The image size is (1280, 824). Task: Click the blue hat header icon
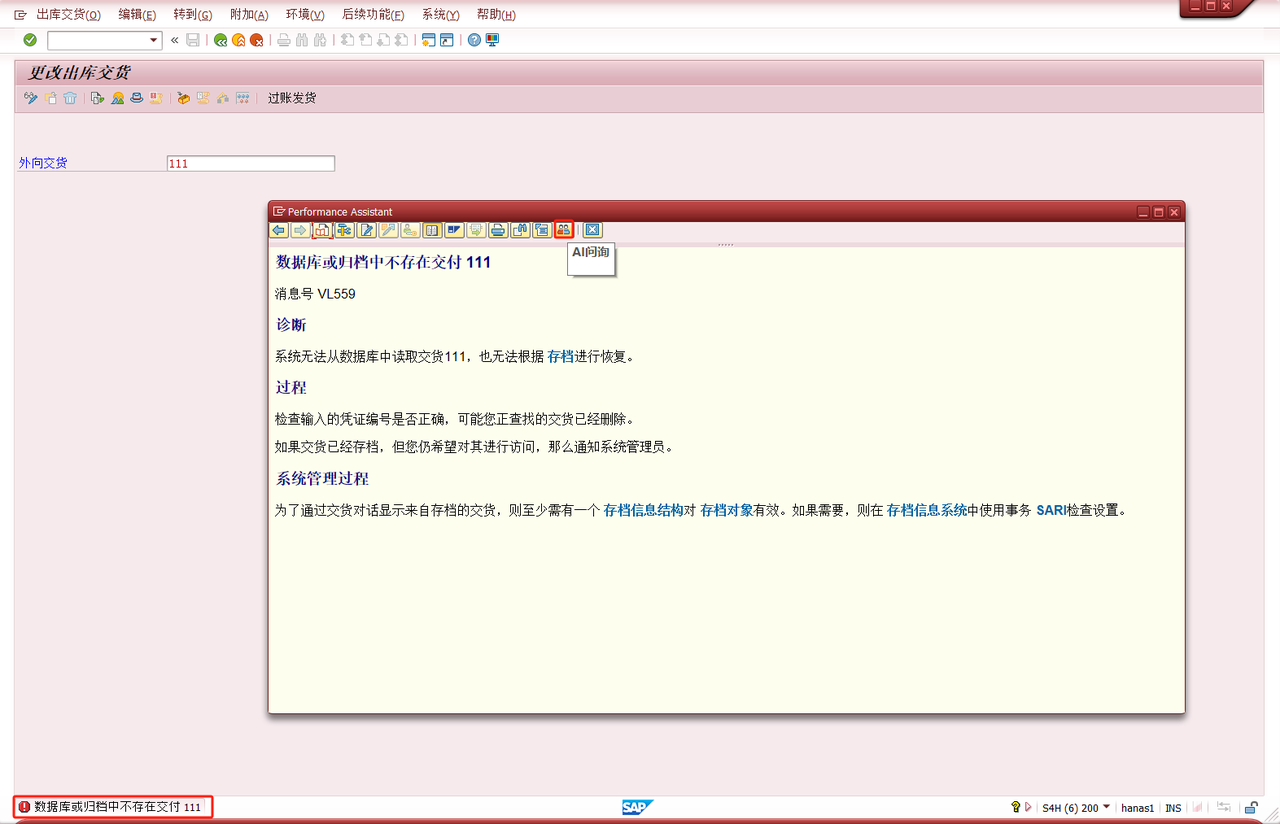137,98
